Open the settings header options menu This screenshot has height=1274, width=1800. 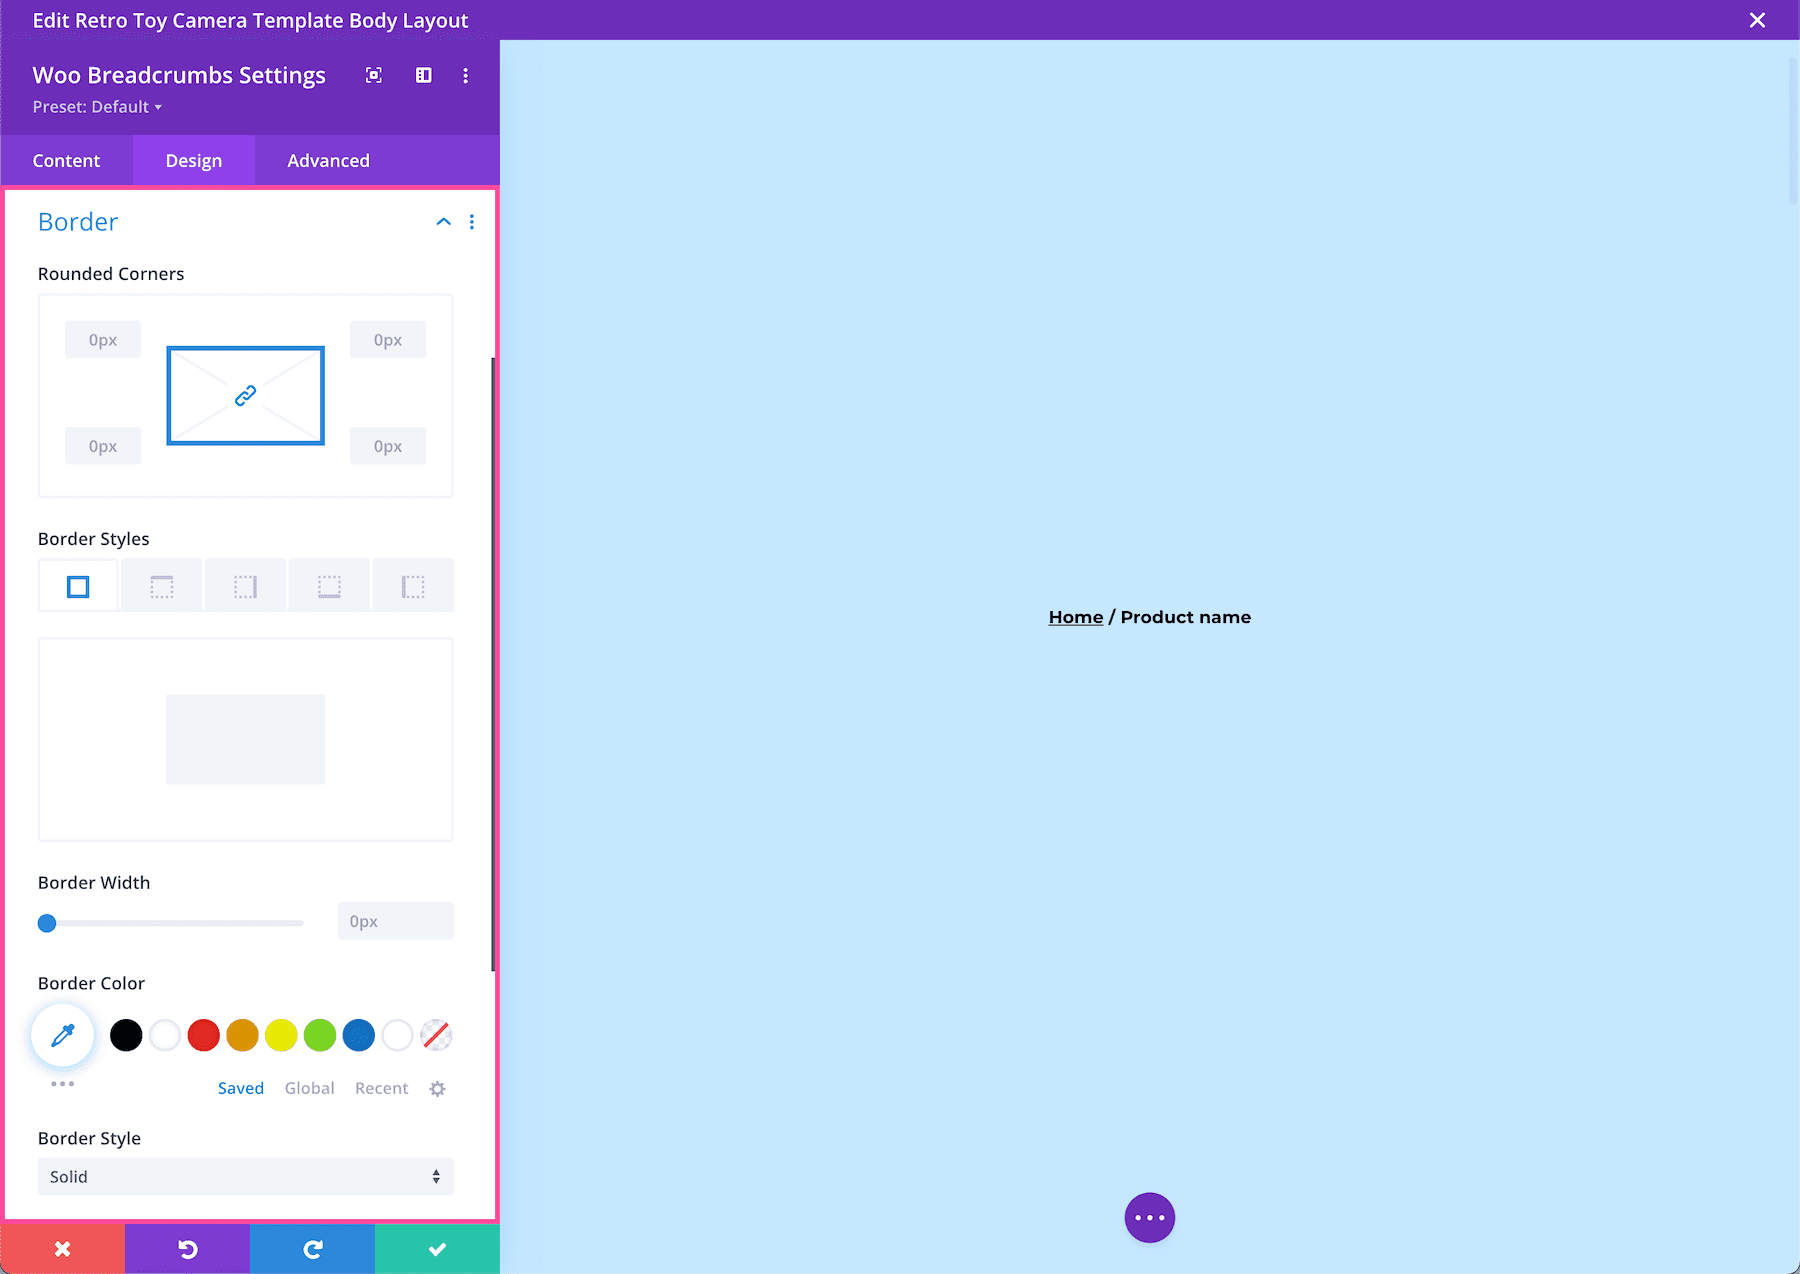pyautogui.click(x=465, y=75)
